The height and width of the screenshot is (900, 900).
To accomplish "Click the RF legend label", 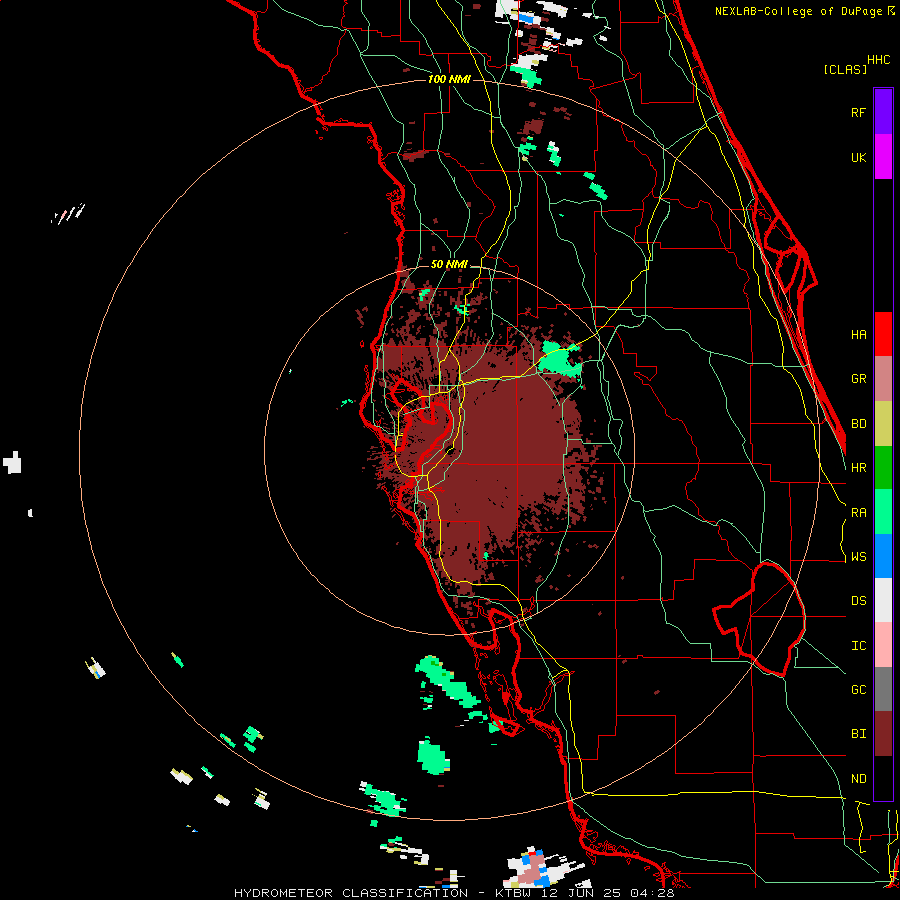I will 858,112.
